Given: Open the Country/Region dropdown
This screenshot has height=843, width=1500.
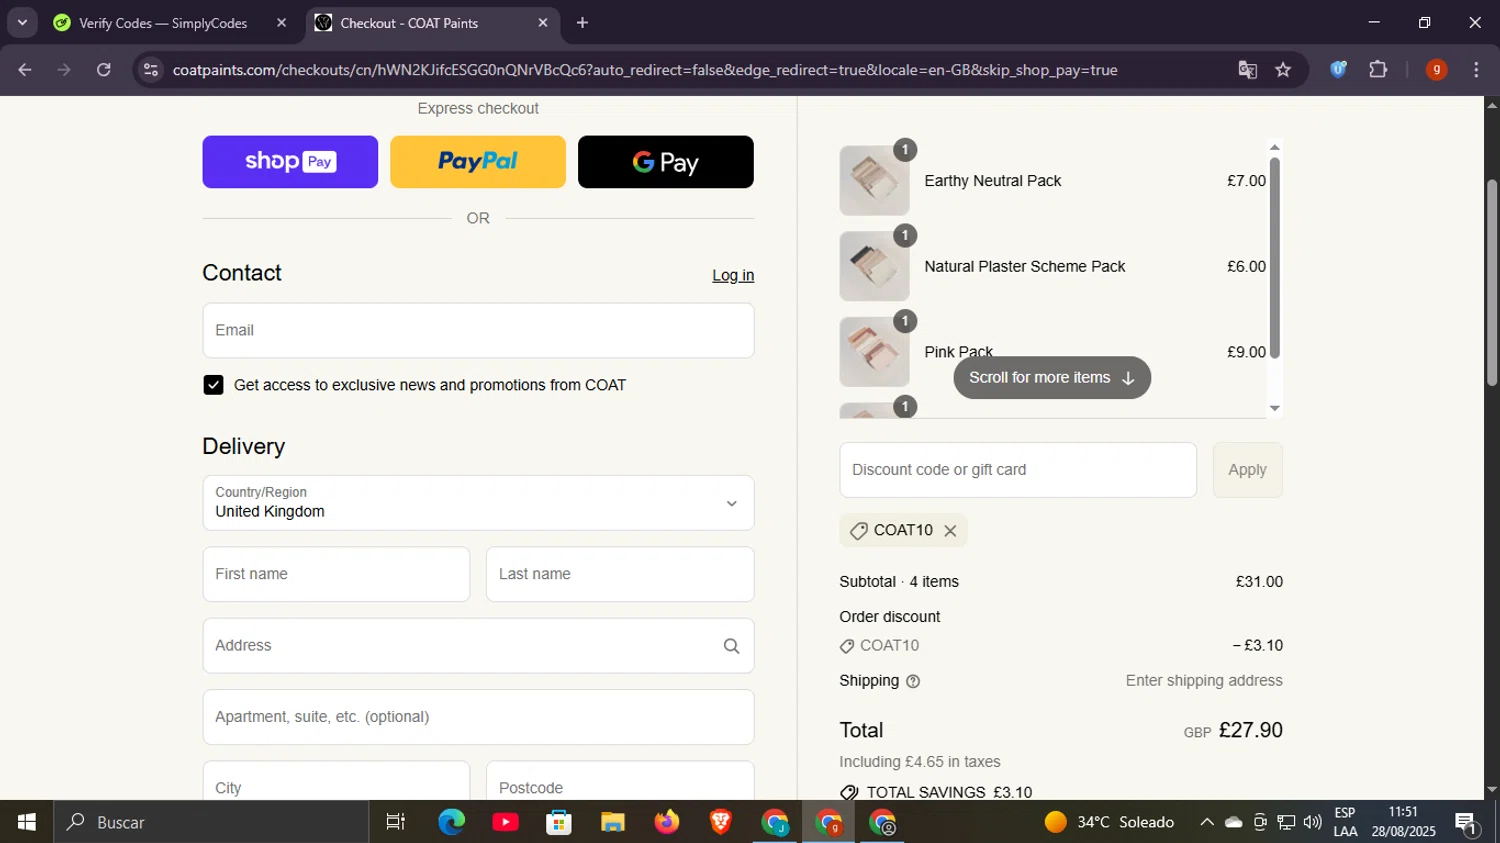Looking at the screenshot, I should [478, 503].
